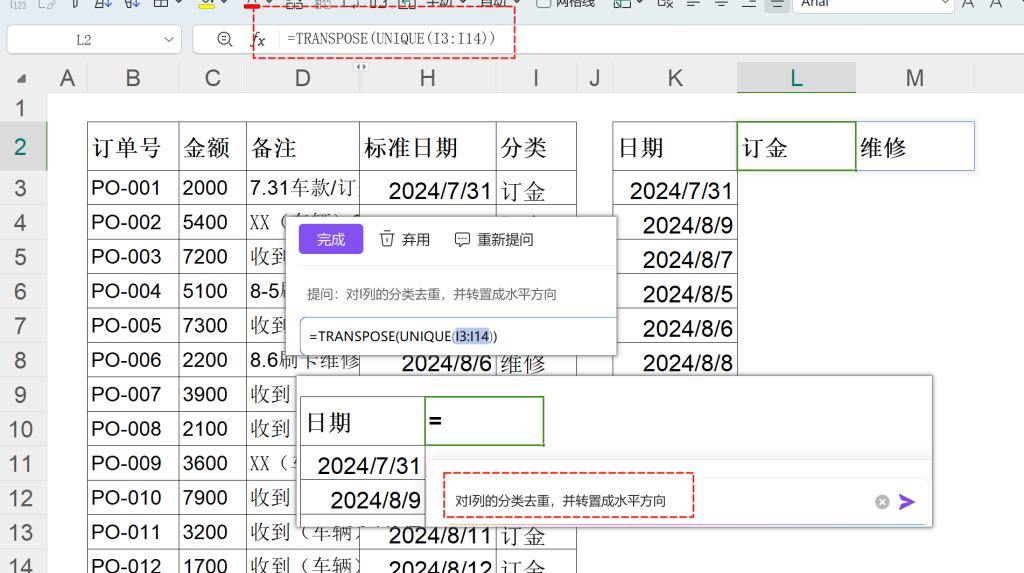
Task: Select row 5 header
Action: click(21, 257)
